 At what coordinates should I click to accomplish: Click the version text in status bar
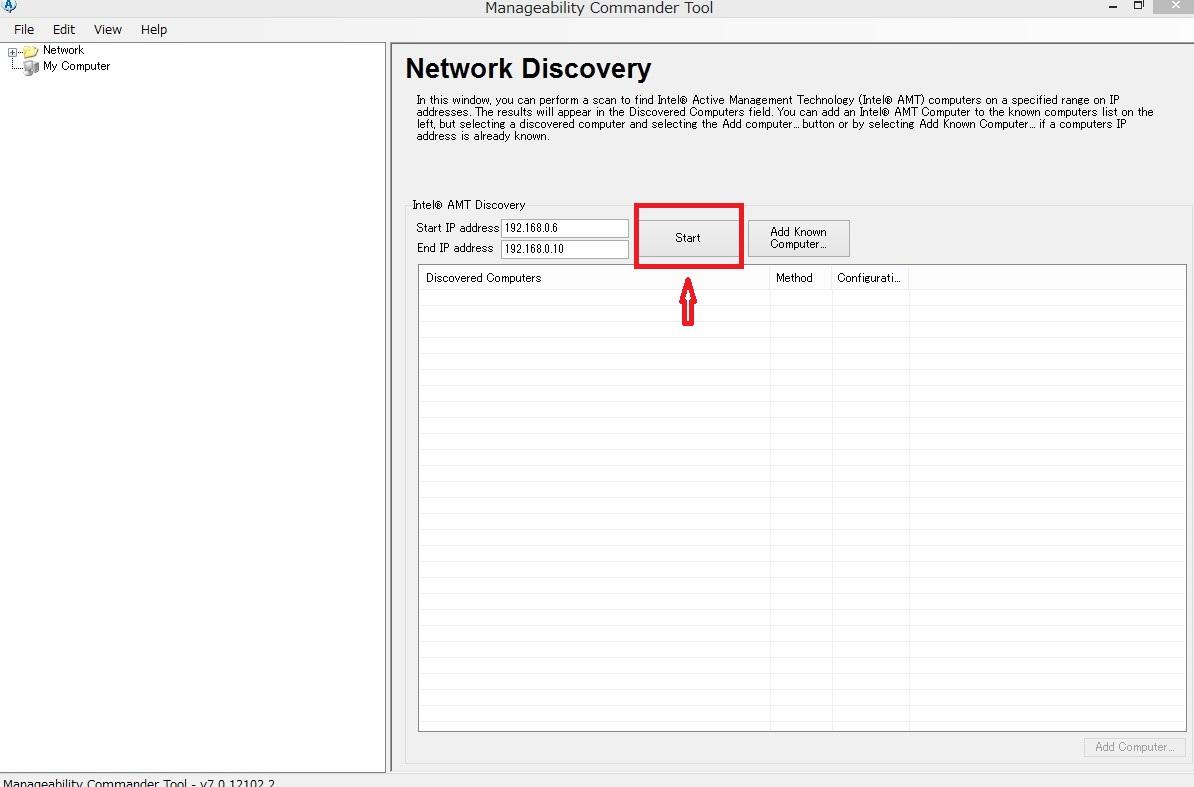coord(139,782)
